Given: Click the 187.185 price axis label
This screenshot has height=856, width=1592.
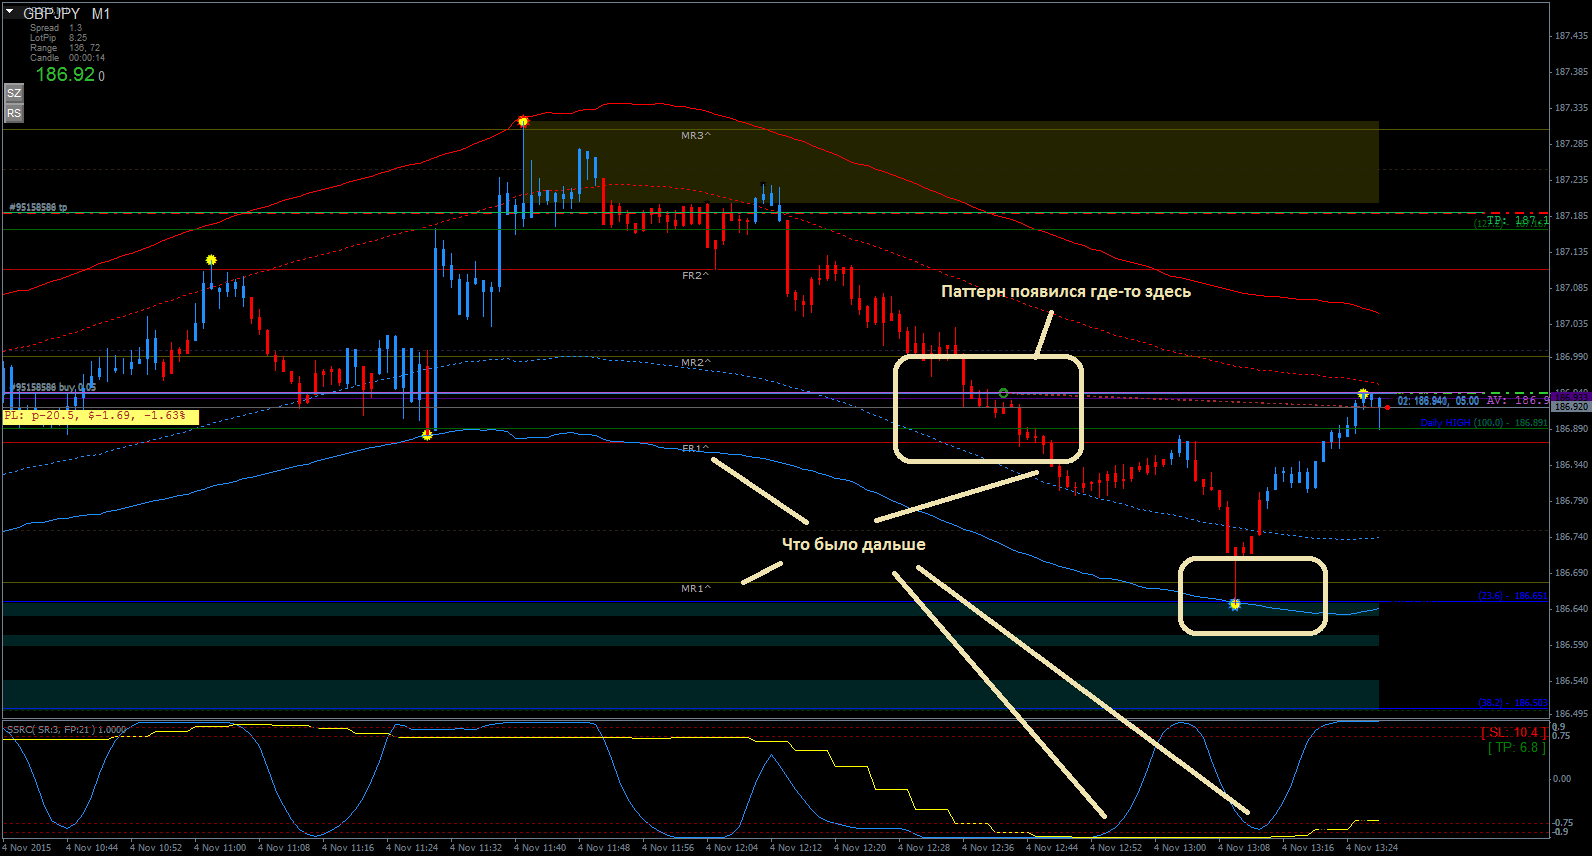Looking at the screenshot, I should coord(1571,216).
